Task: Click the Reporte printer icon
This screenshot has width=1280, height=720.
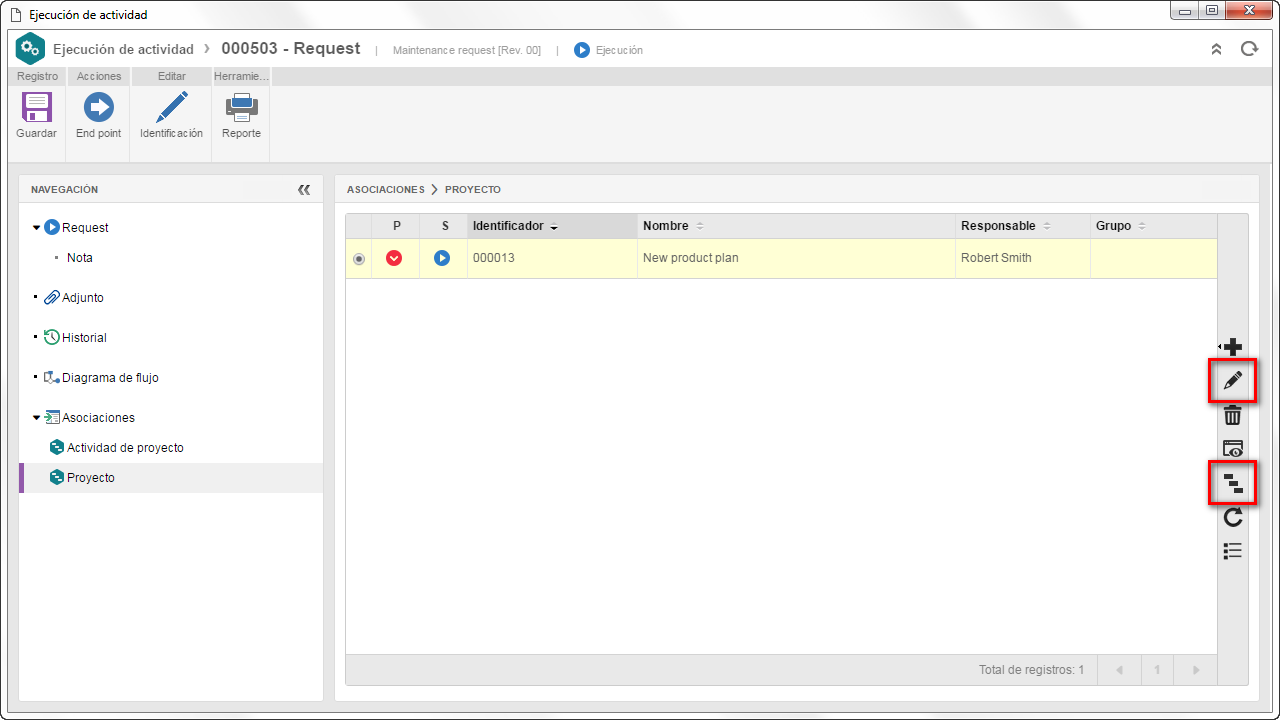Action: [241, 107]
